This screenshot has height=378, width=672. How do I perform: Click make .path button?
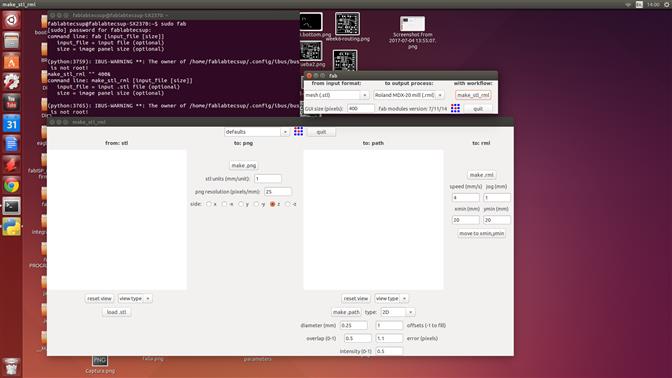coord(346,312)
